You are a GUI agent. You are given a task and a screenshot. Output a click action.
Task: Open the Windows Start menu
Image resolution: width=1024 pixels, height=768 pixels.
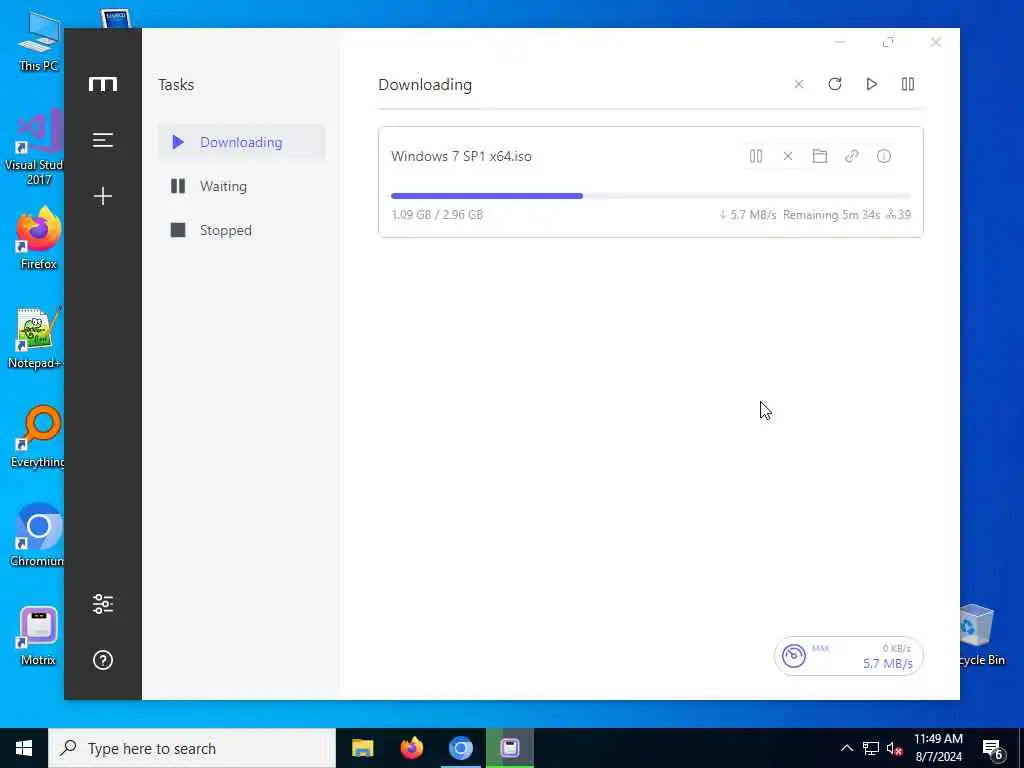(x=24, y=748)
